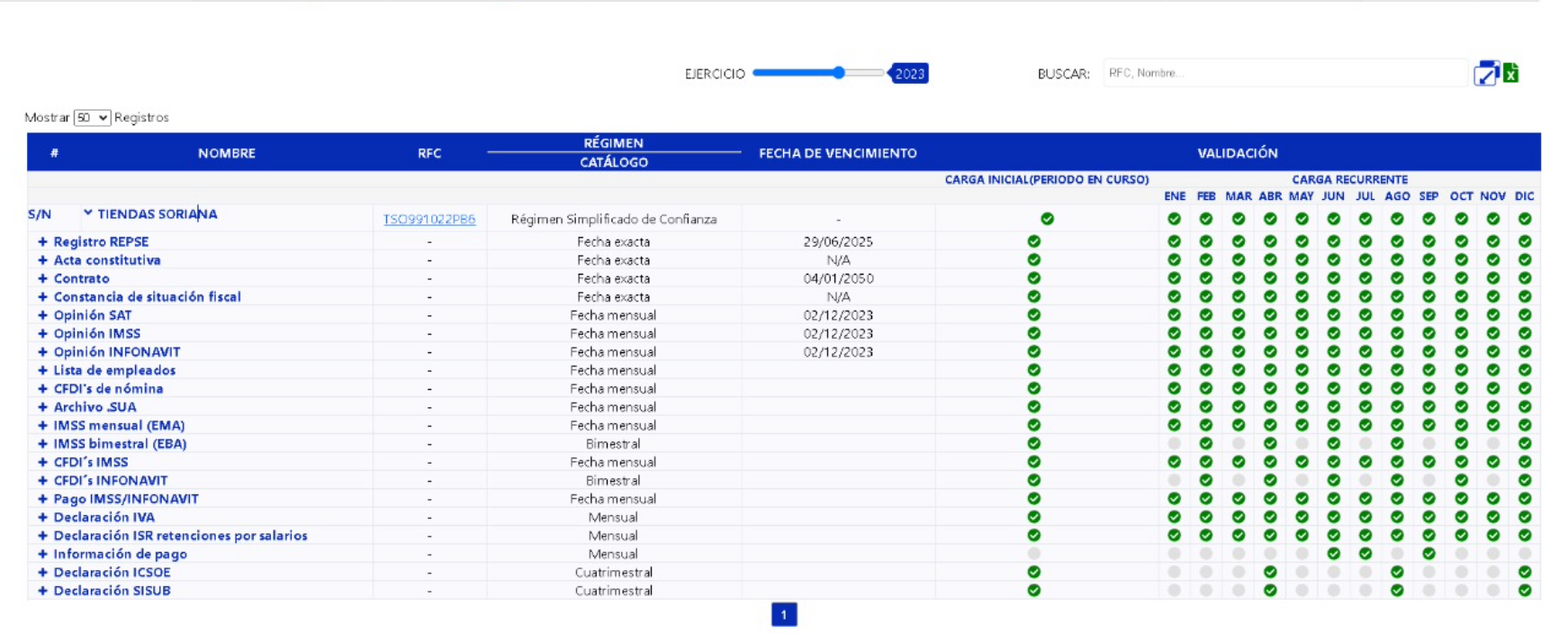1559x634 pixels.
Task: Click Información de pago June green check
Action: point(1333,553)
